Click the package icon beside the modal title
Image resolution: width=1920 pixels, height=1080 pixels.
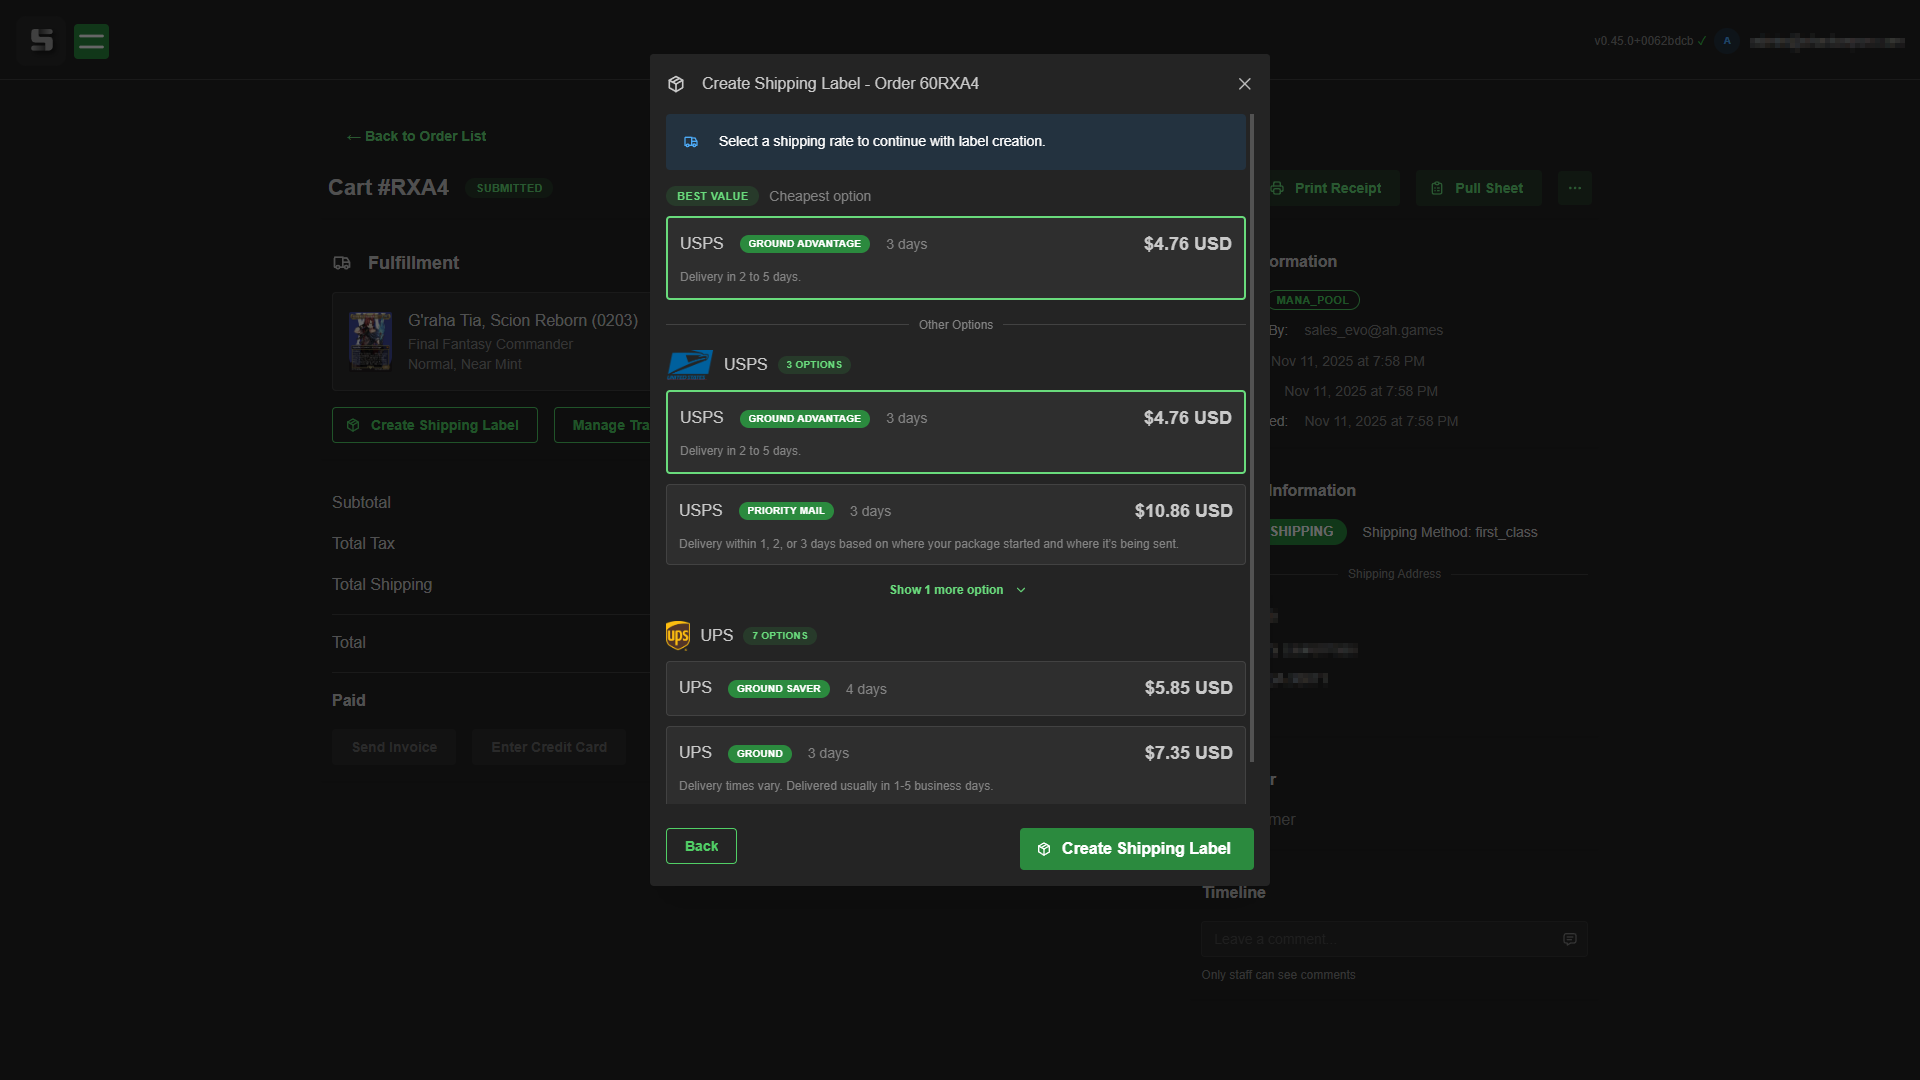tap(677, 84)
